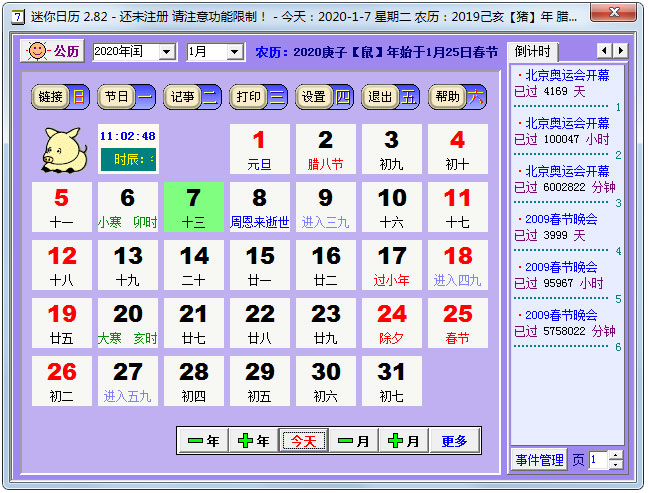Click countdown entry 已过 95967 小时

(559, 283)
